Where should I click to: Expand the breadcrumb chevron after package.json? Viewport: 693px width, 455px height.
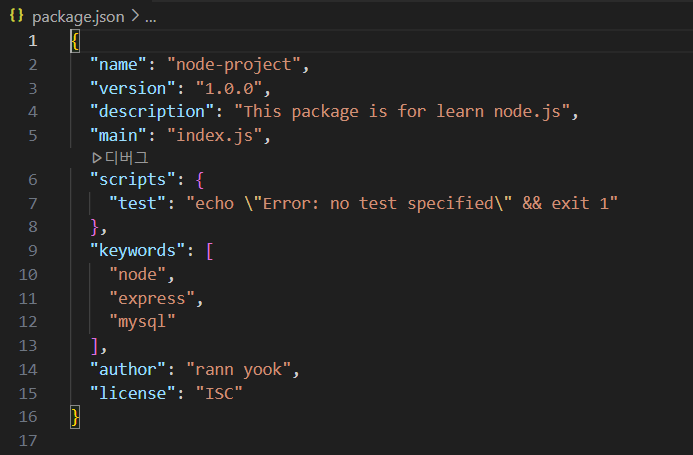[135, 16]
